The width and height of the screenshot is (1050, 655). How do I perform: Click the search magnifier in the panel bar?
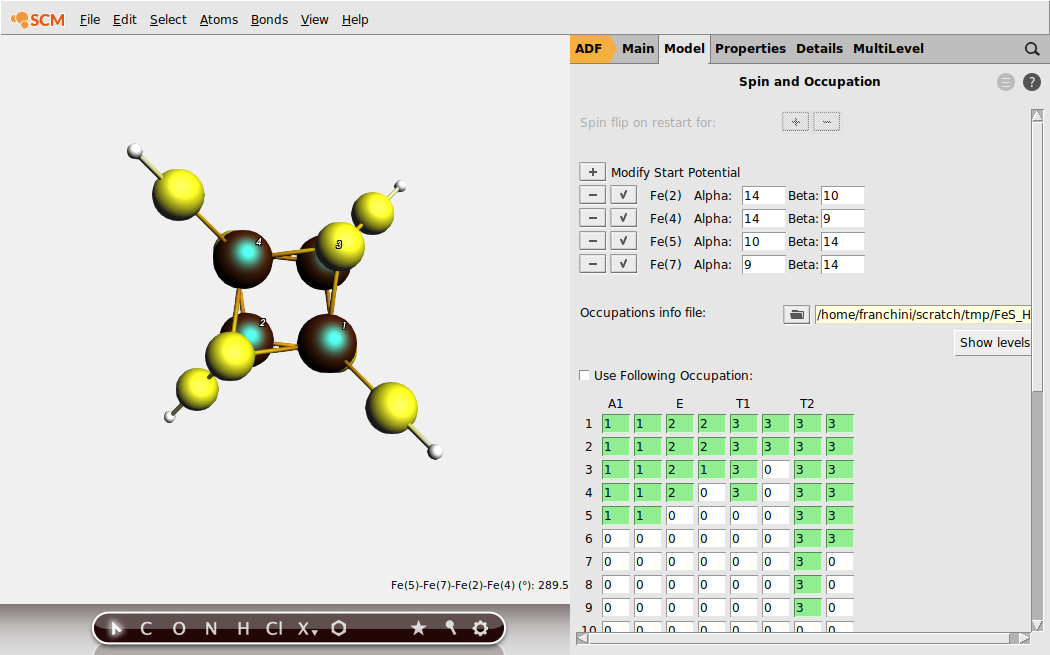click(1032, 48)
